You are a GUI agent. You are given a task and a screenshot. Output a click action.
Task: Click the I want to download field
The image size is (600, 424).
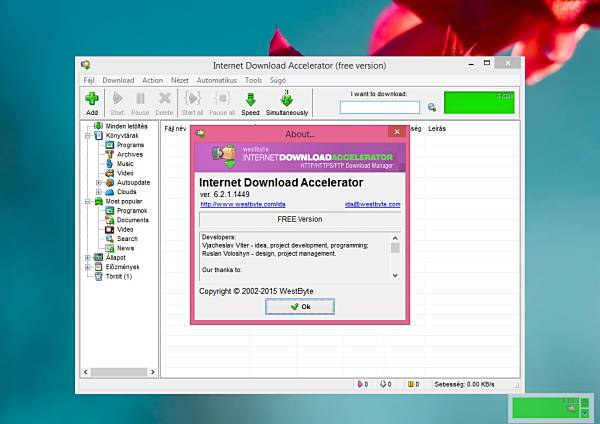click(x=380, y=107)
